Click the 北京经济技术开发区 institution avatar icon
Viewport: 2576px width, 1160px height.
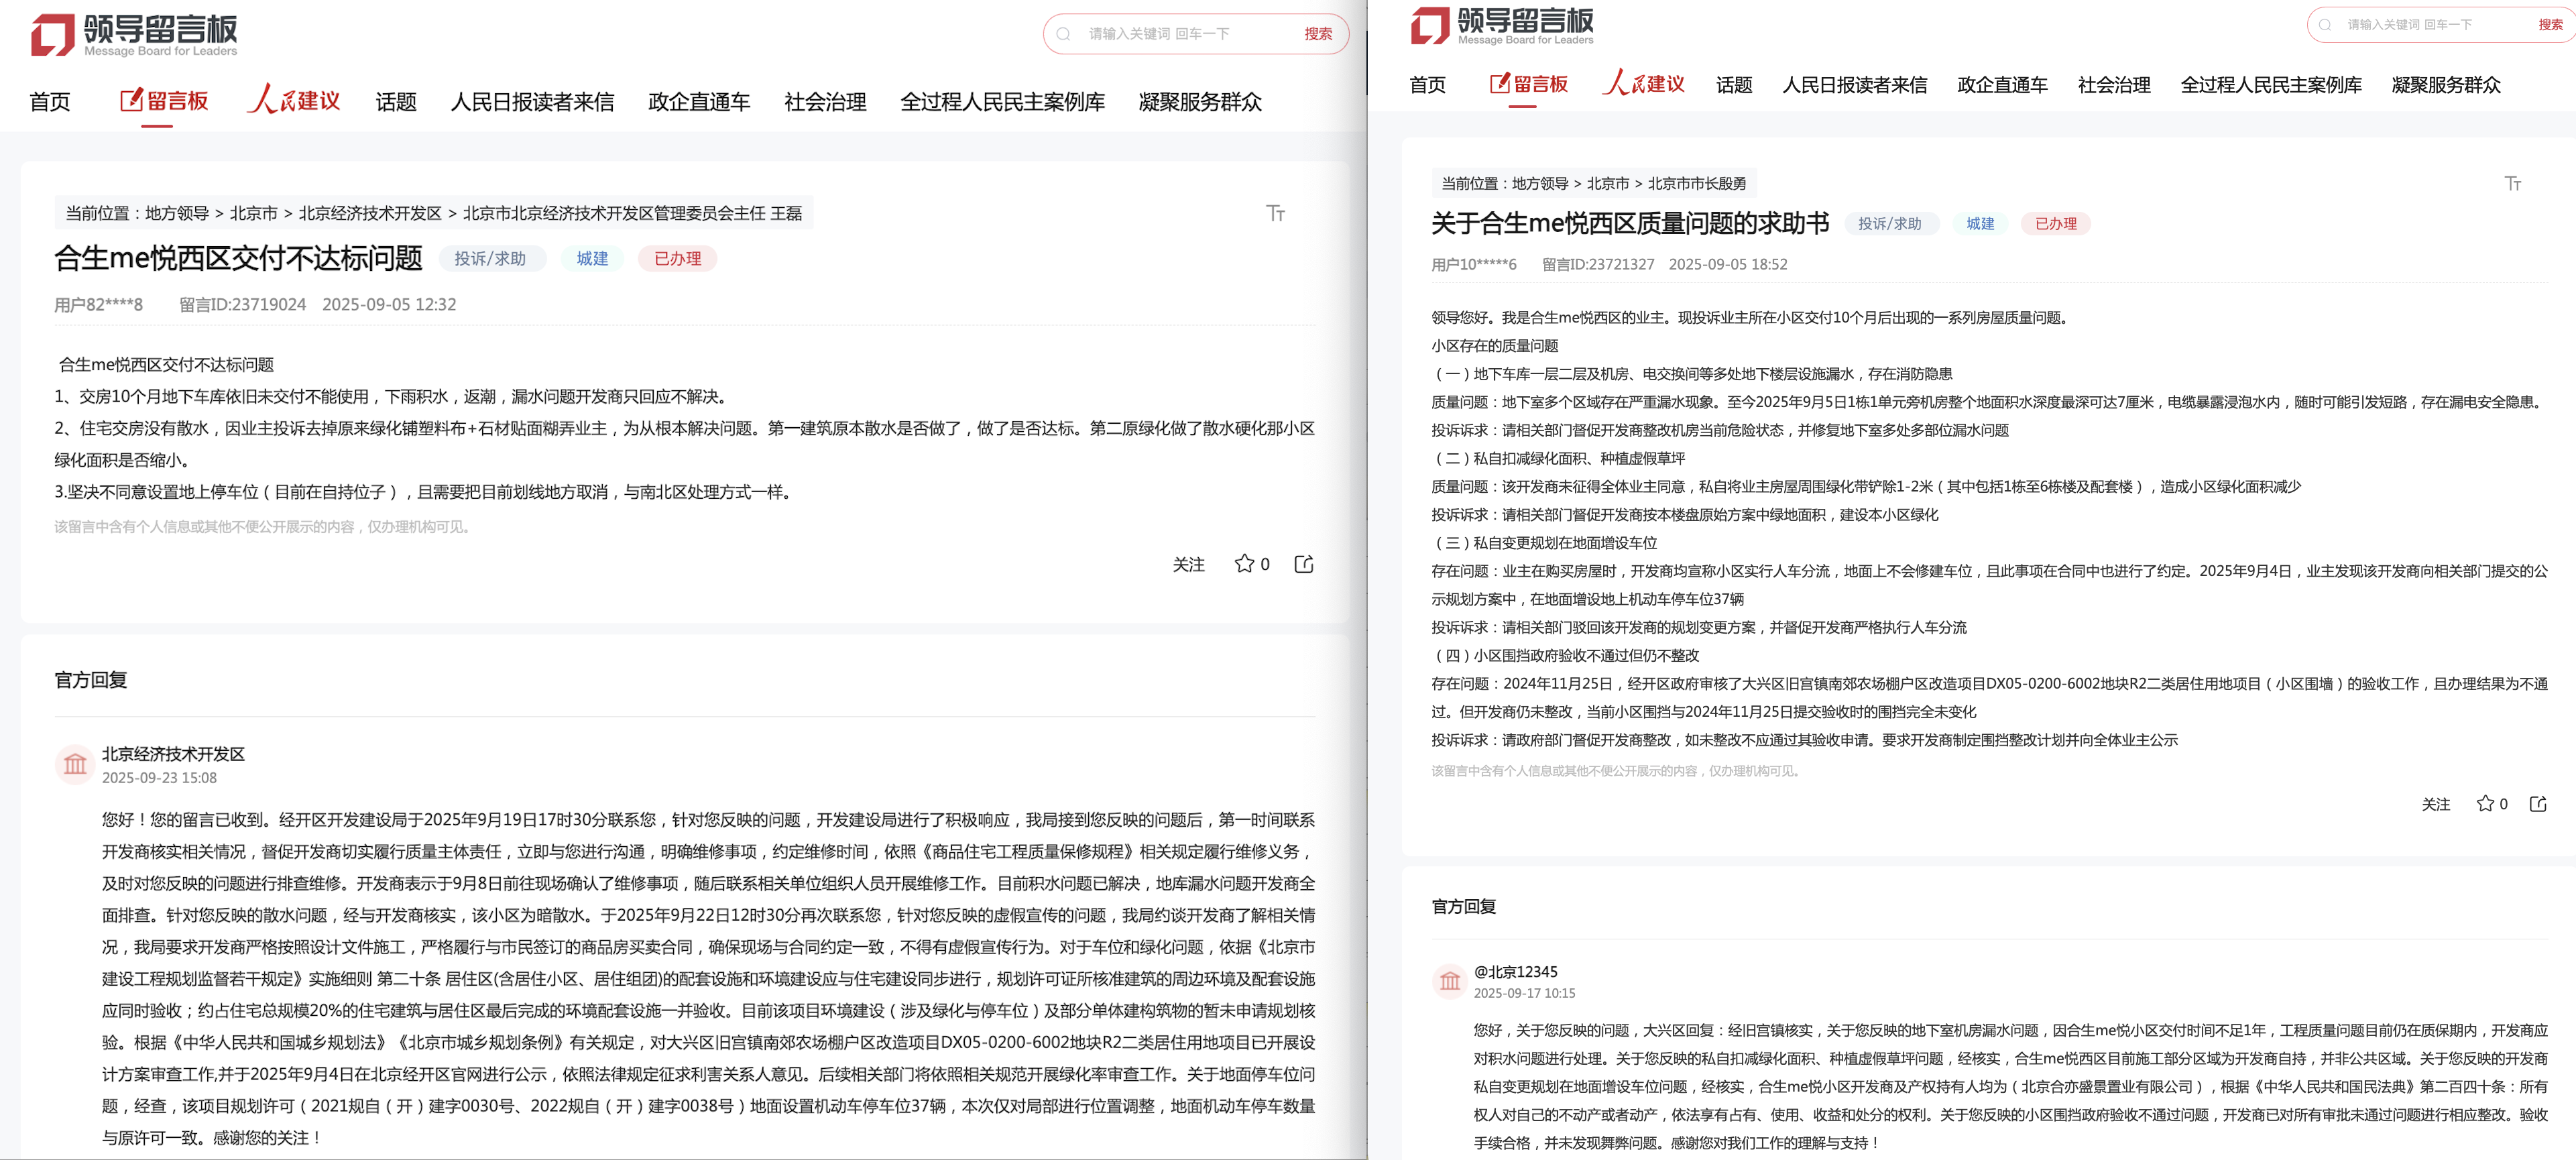point(75,765)
